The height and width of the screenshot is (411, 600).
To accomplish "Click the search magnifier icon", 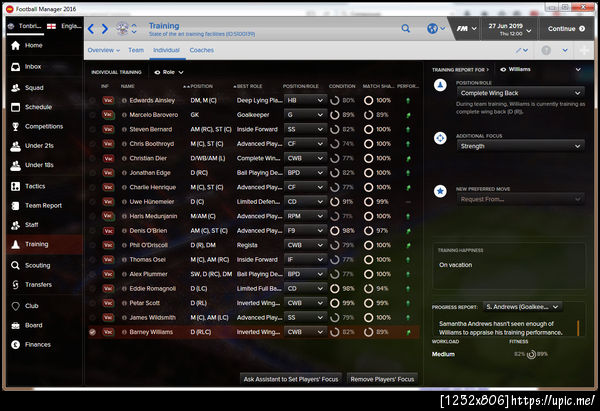I will point(406,28).
